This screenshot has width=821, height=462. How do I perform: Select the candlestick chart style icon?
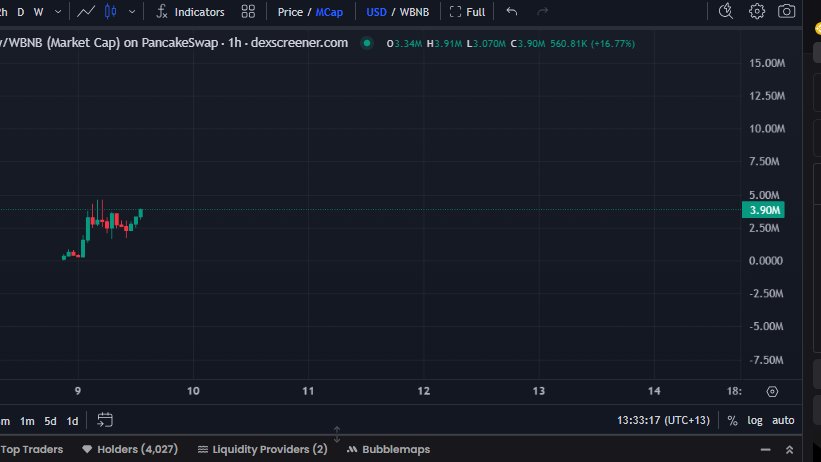click(110, 12)
